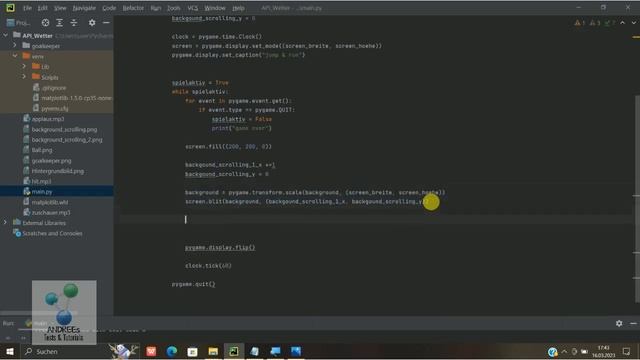Click the PyCharm taskbar icon

[x=234, y=351]
